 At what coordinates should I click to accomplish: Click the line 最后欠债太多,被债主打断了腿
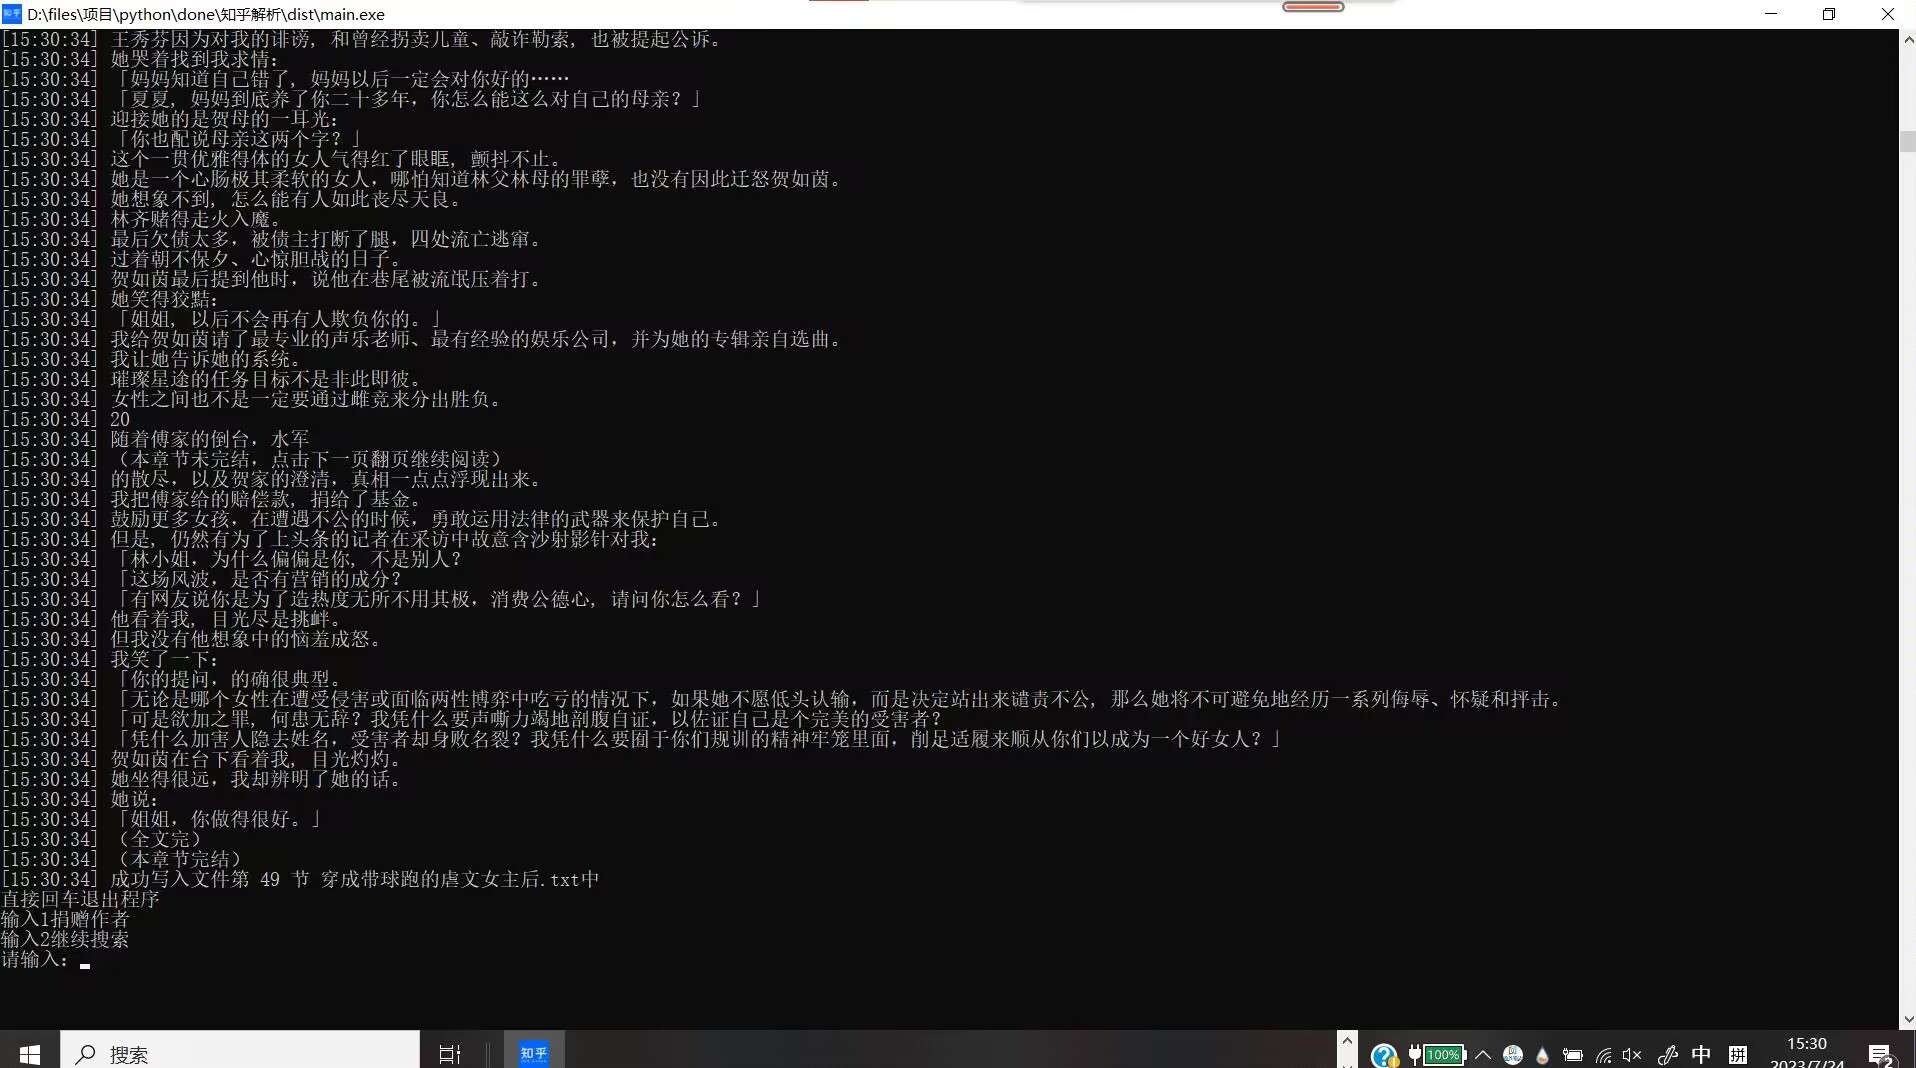click(x=272, y=239)
